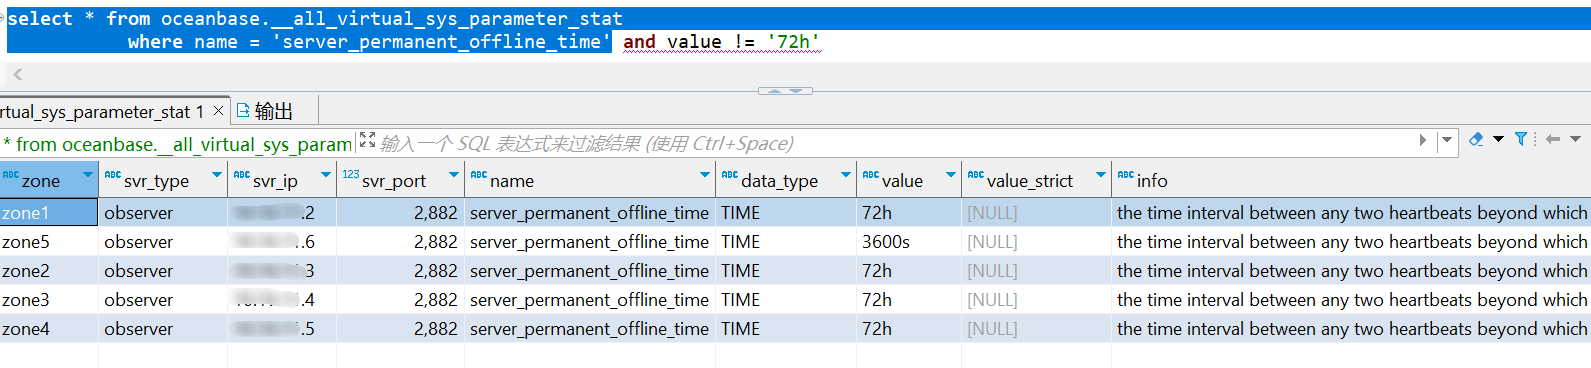Select the zone1 cell
Image resolution: width=1591 pixels, height=368 pixels.
click(49, 212)
